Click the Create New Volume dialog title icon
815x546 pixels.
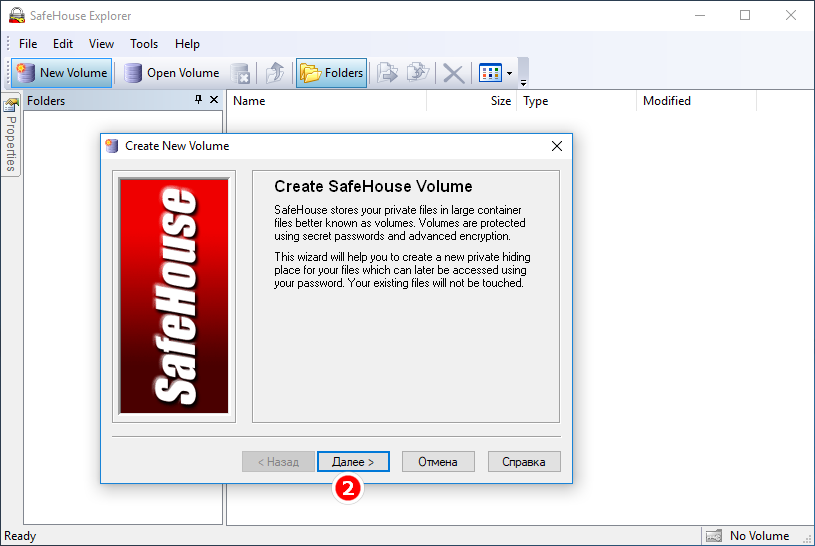[x=112, y=146]
